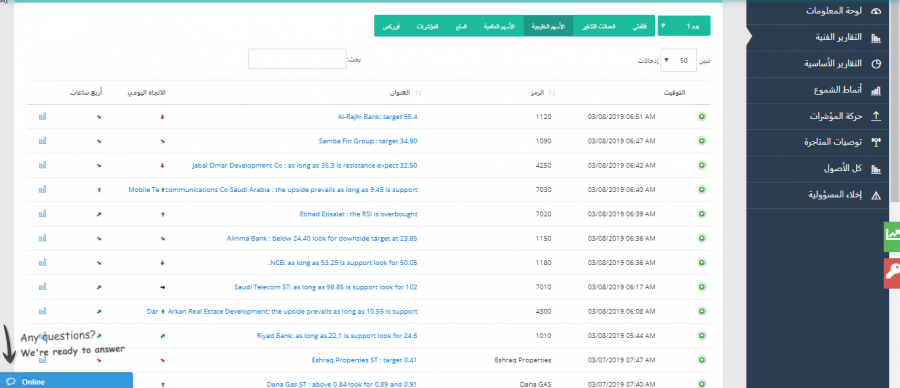Open the 50 entries per page dropdown

678,60
